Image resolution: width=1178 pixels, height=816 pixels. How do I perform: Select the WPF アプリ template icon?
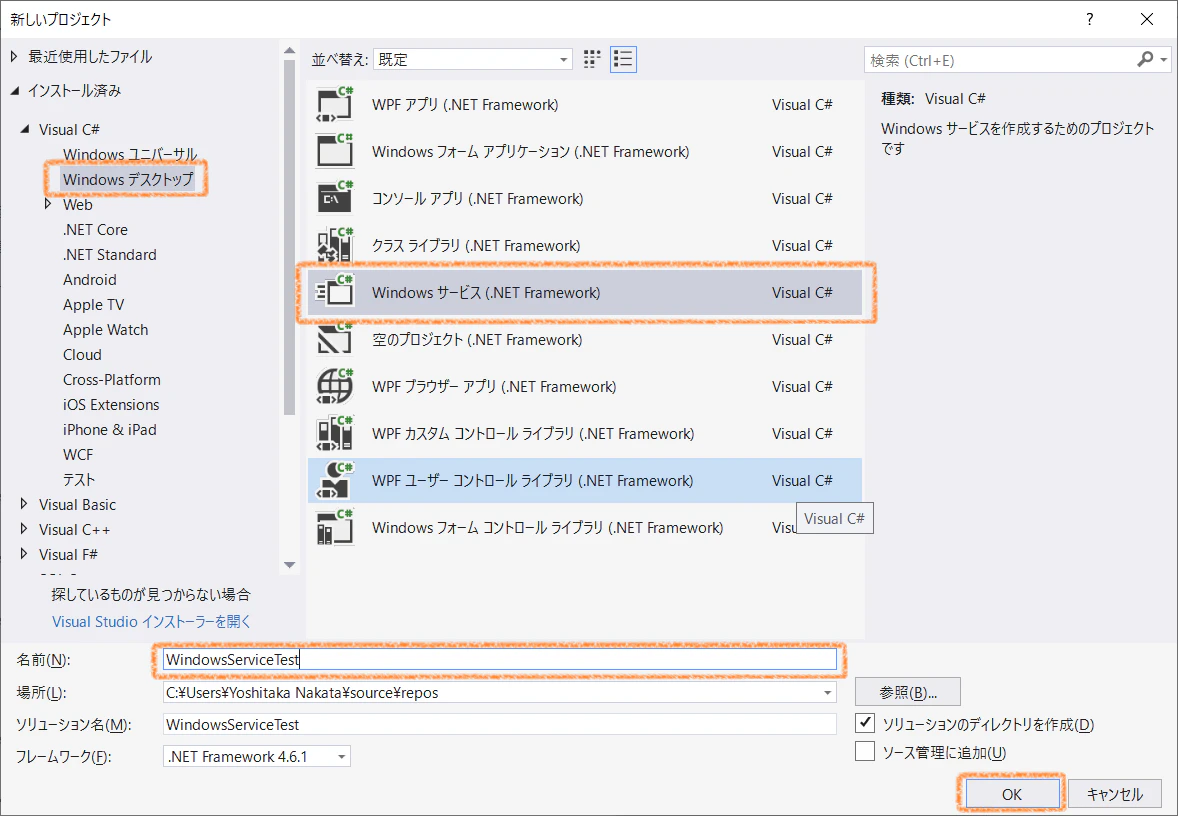(334, 104)
